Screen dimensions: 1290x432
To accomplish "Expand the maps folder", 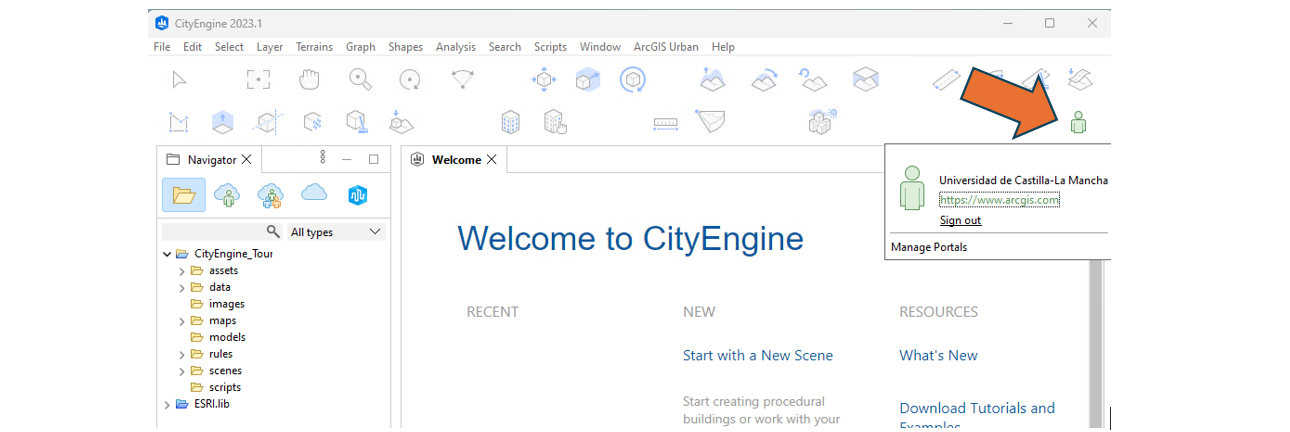I will (x=182, y=321).
